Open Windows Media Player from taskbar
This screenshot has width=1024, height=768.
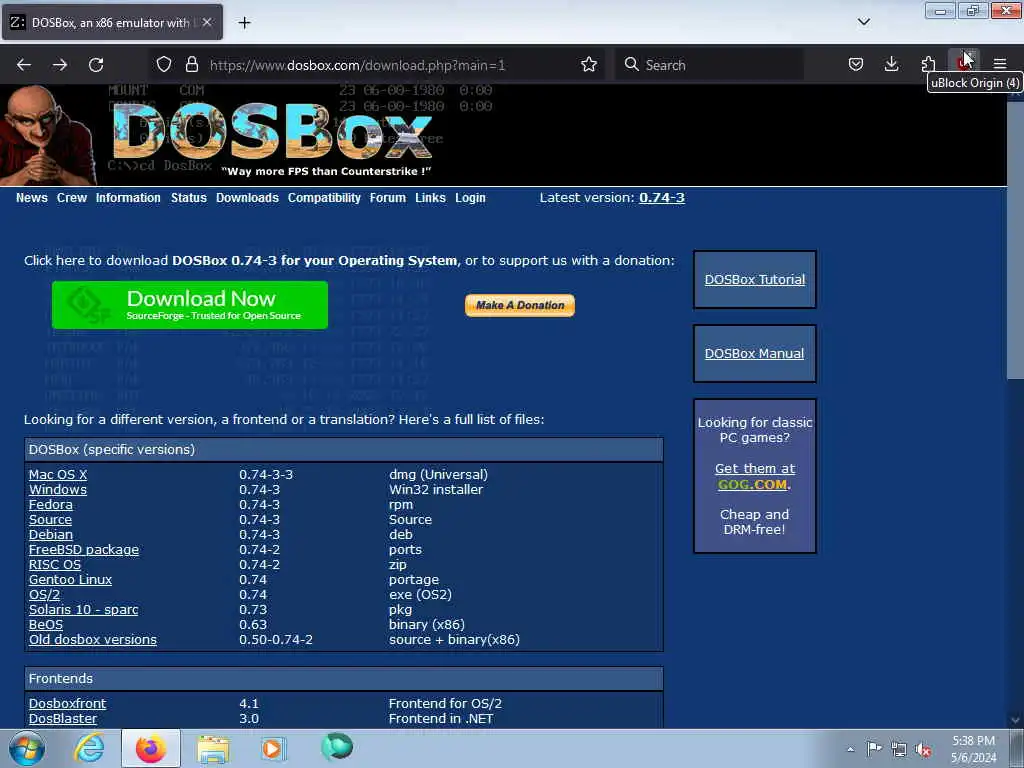(273, 748)
